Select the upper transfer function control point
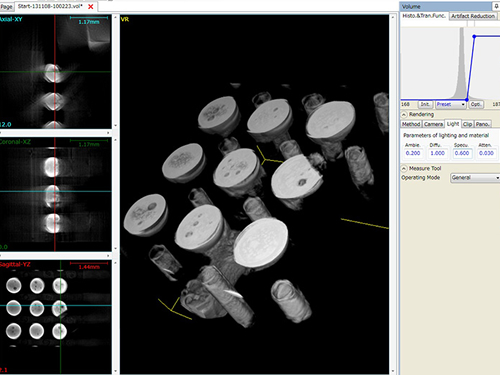The image size is (500, 375). pyautogui.click(x=474, y=36)
